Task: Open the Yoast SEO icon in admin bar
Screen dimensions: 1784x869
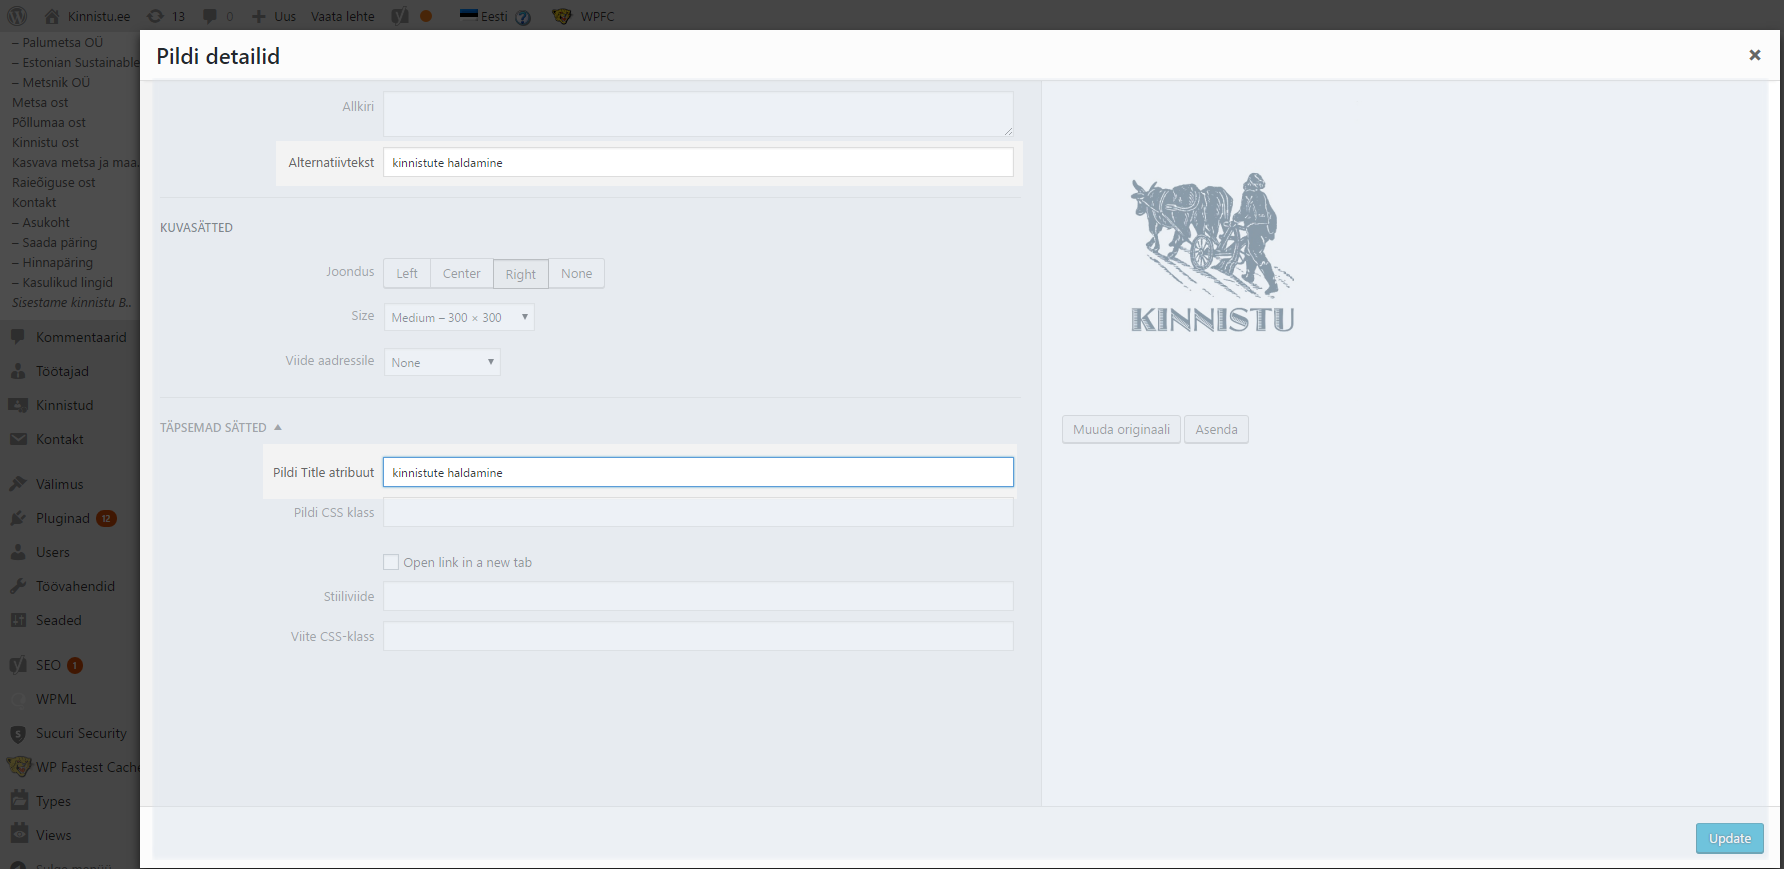Action: point(400,16)
